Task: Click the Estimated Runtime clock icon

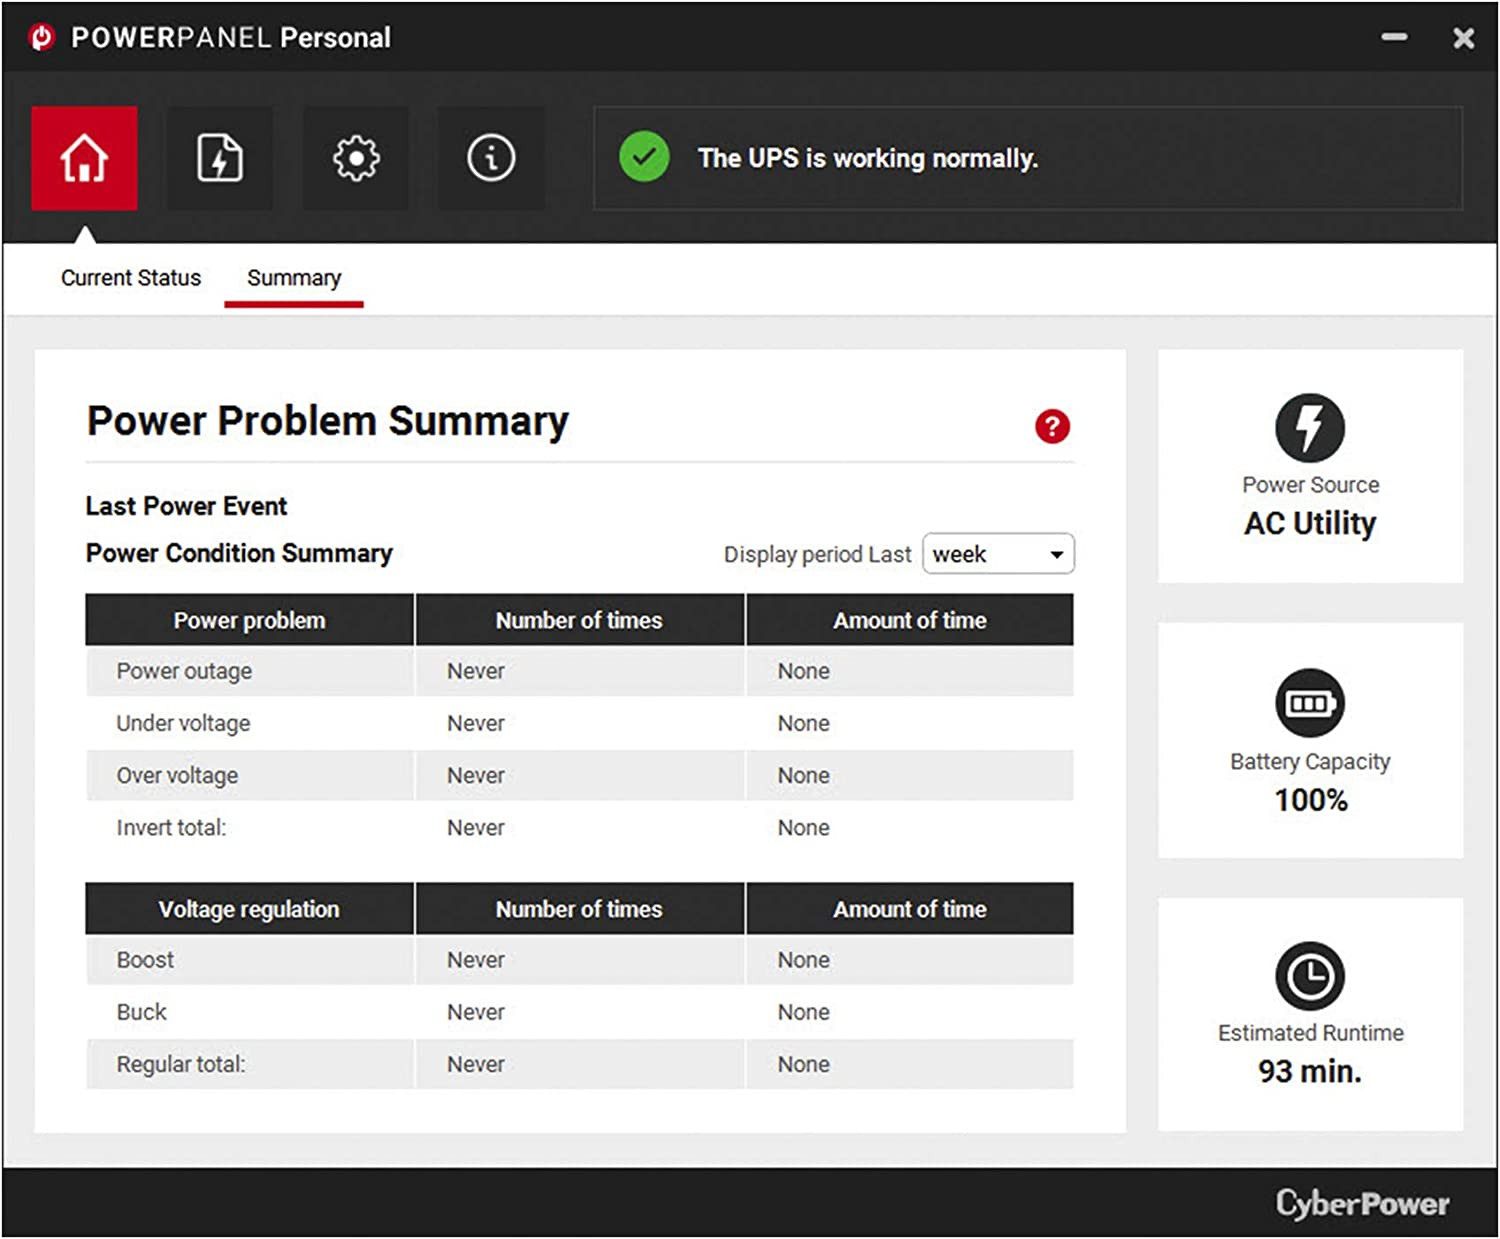Action: (1309, 976)
